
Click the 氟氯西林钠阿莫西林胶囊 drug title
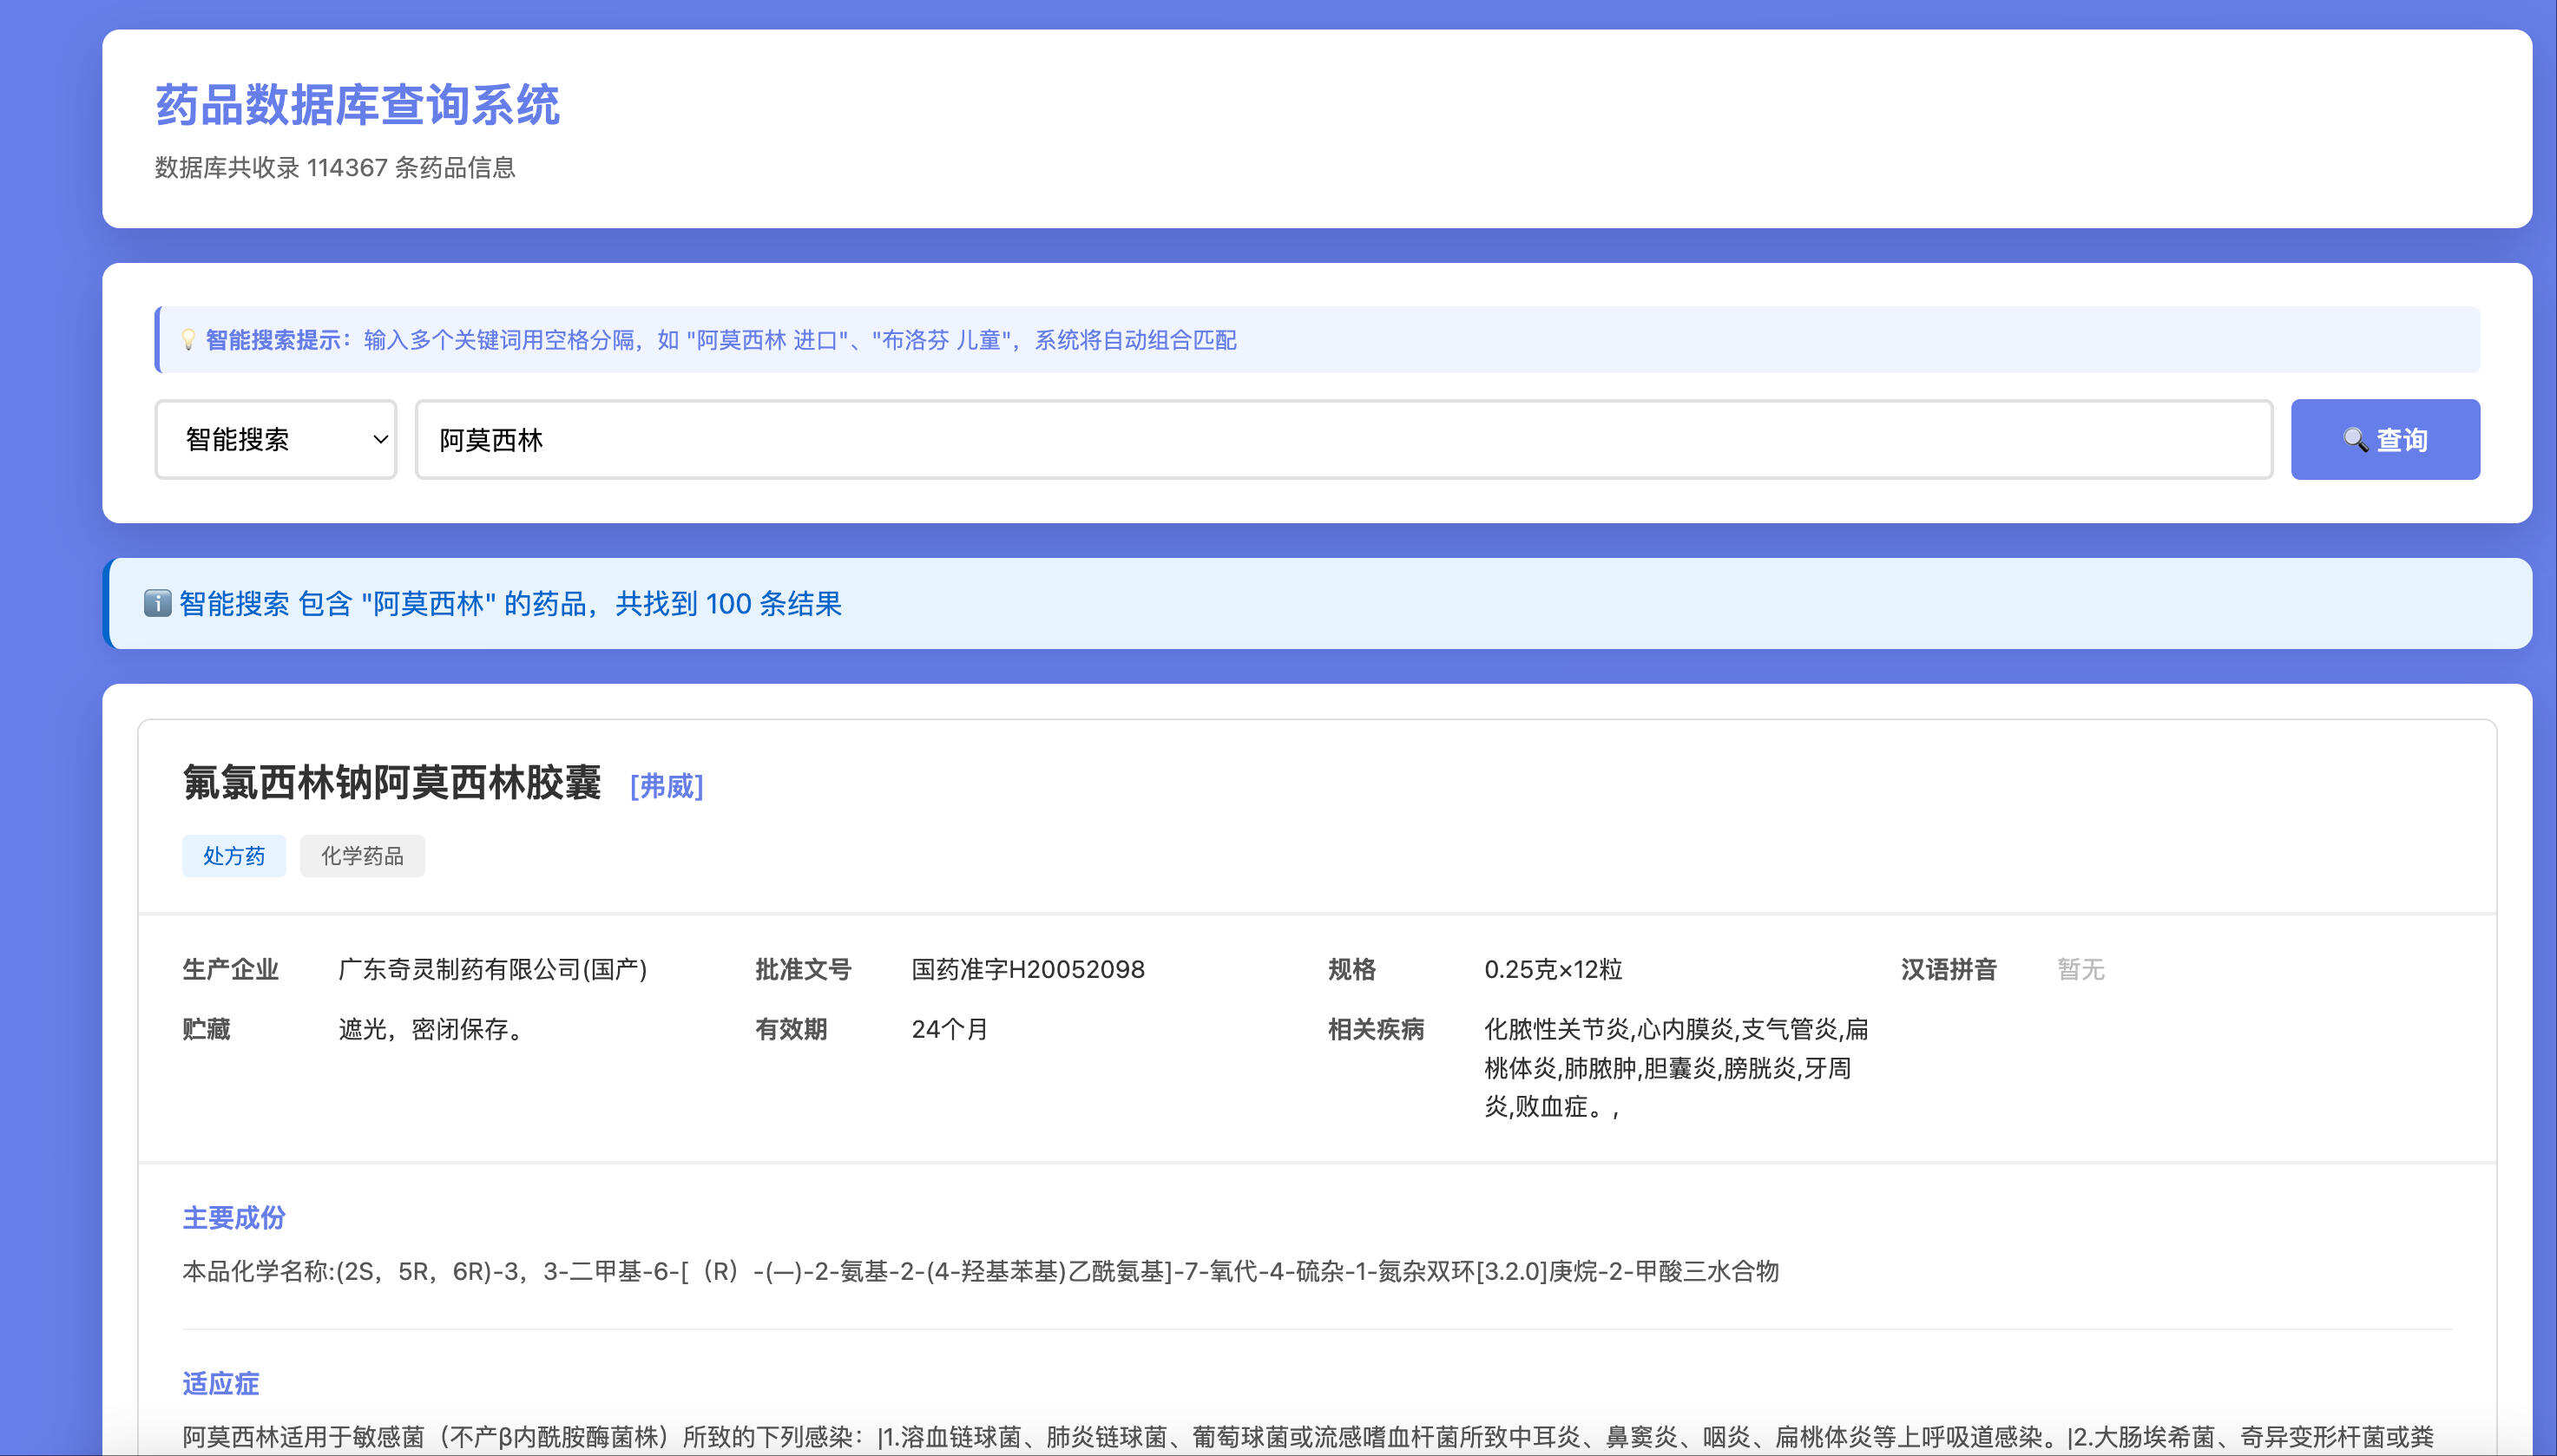pos(391,783)
